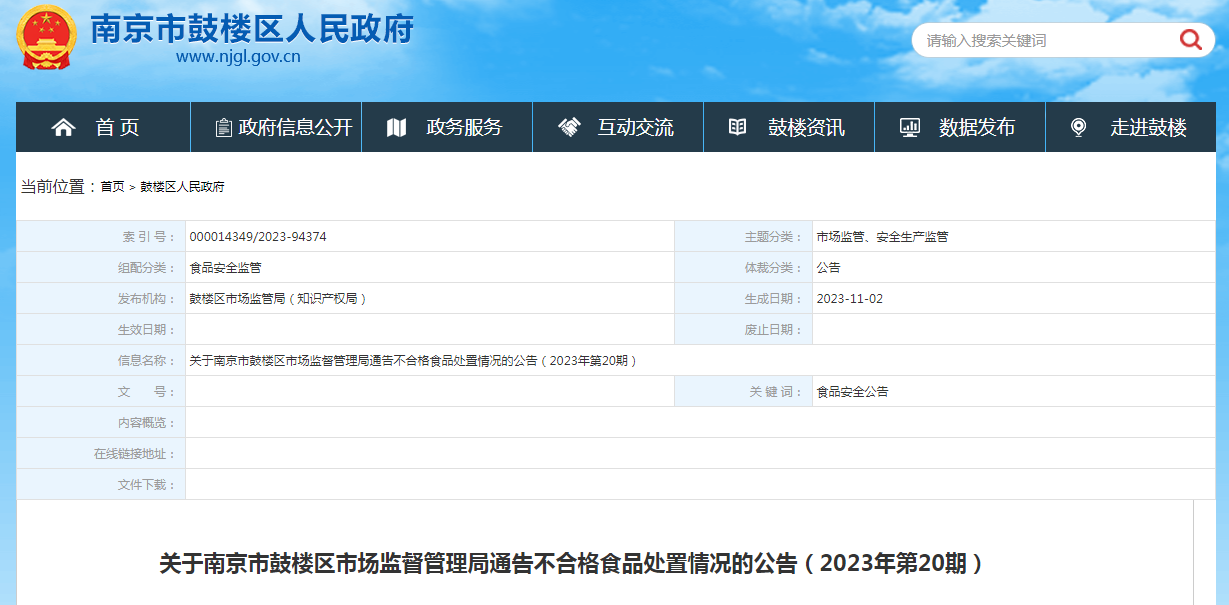Click the red magnifier search icon
Image resolution: width=1229 pixels, height=605 pixels.
(1190, 40)
